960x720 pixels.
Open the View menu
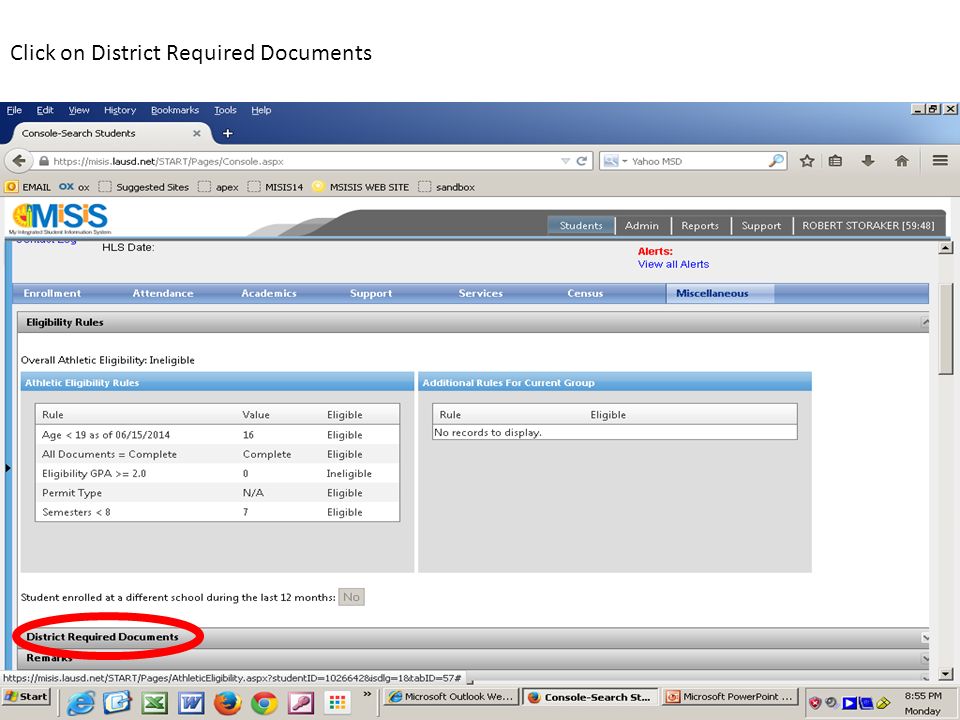(79, 110)
